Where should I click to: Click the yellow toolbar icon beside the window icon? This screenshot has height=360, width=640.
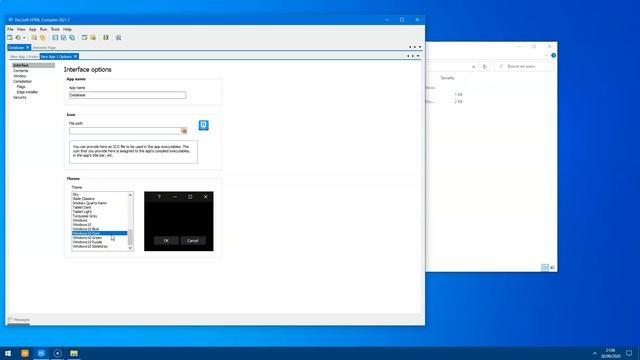point(93,38)
